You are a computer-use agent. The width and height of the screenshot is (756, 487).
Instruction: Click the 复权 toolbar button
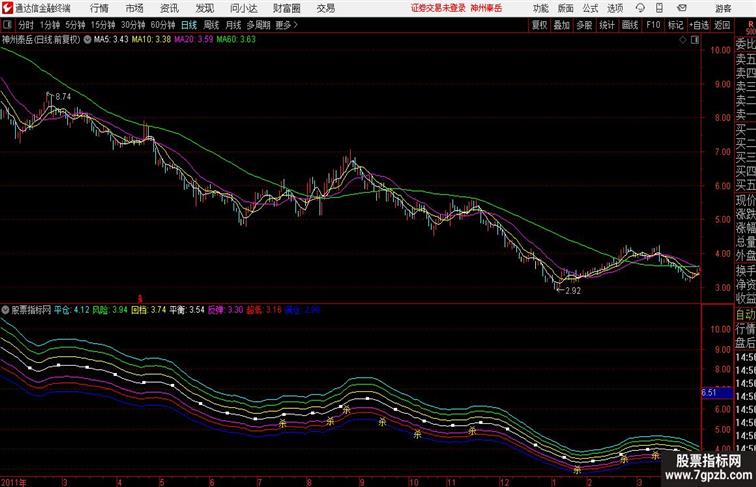[x=540, y=25]
